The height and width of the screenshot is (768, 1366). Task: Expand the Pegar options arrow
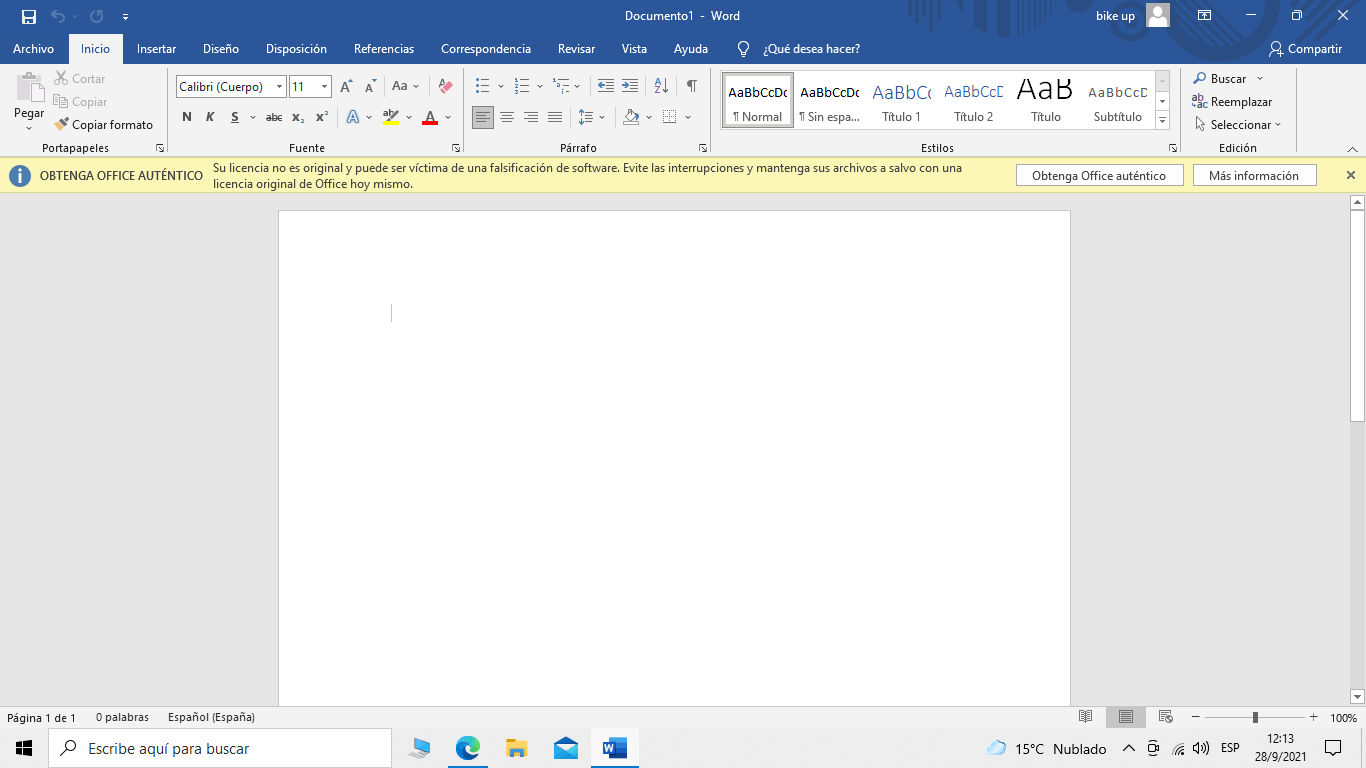pyautogui.click(x=29, y=128)
